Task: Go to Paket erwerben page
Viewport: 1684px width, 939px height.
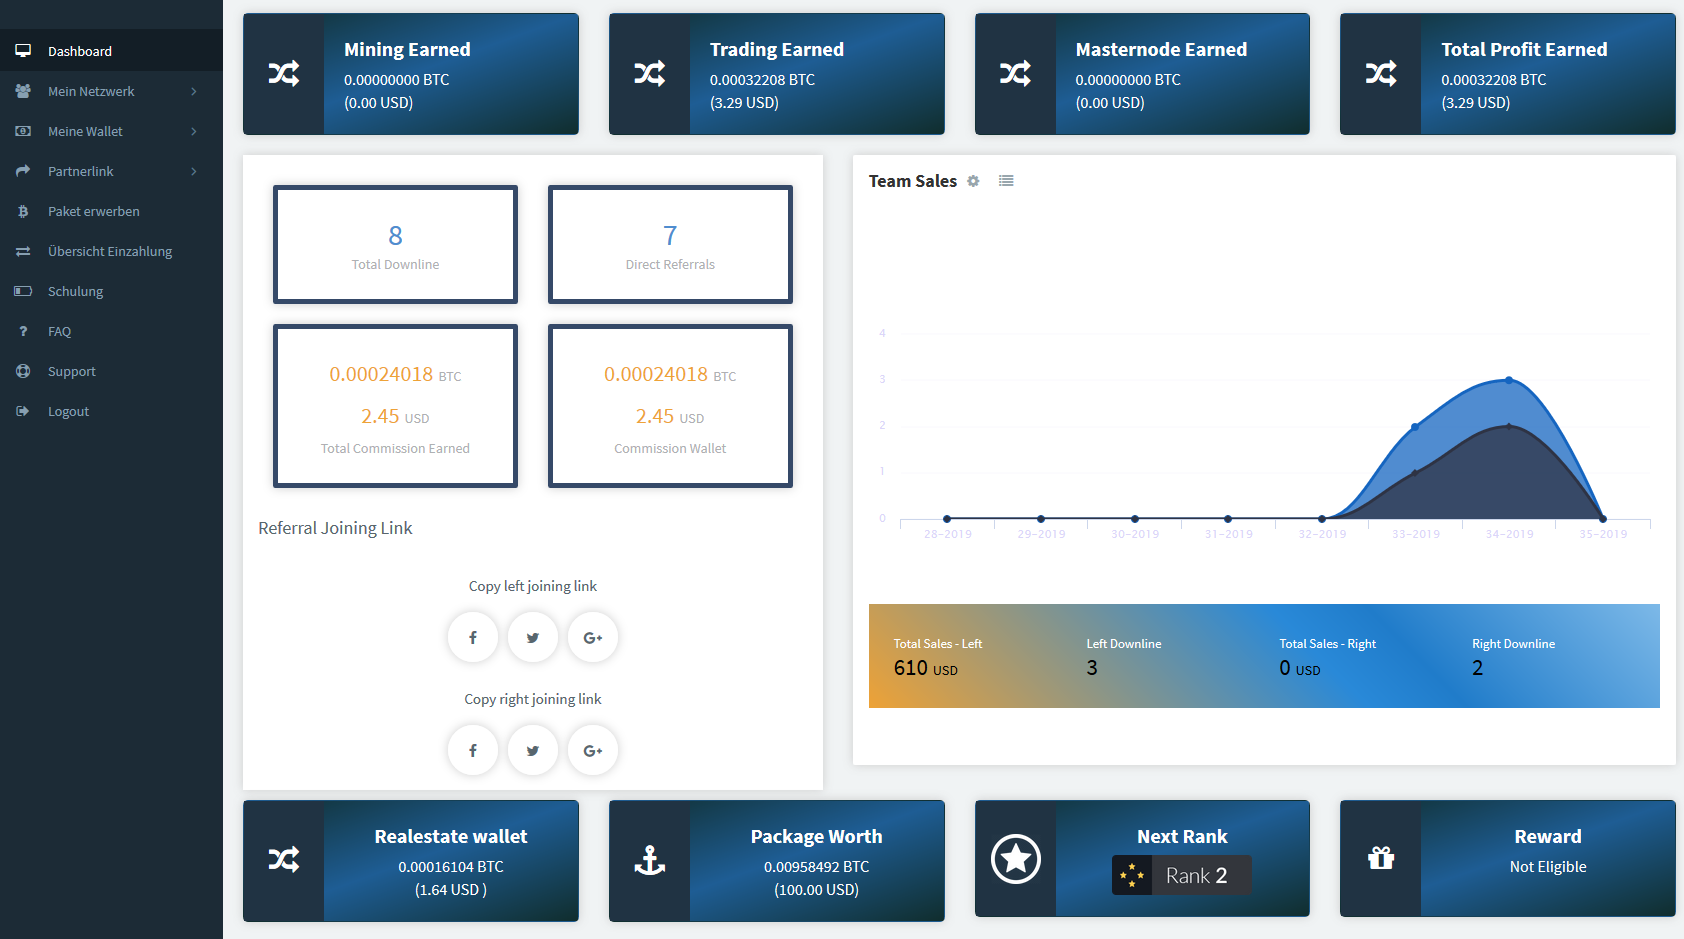Action: point(111,211)
